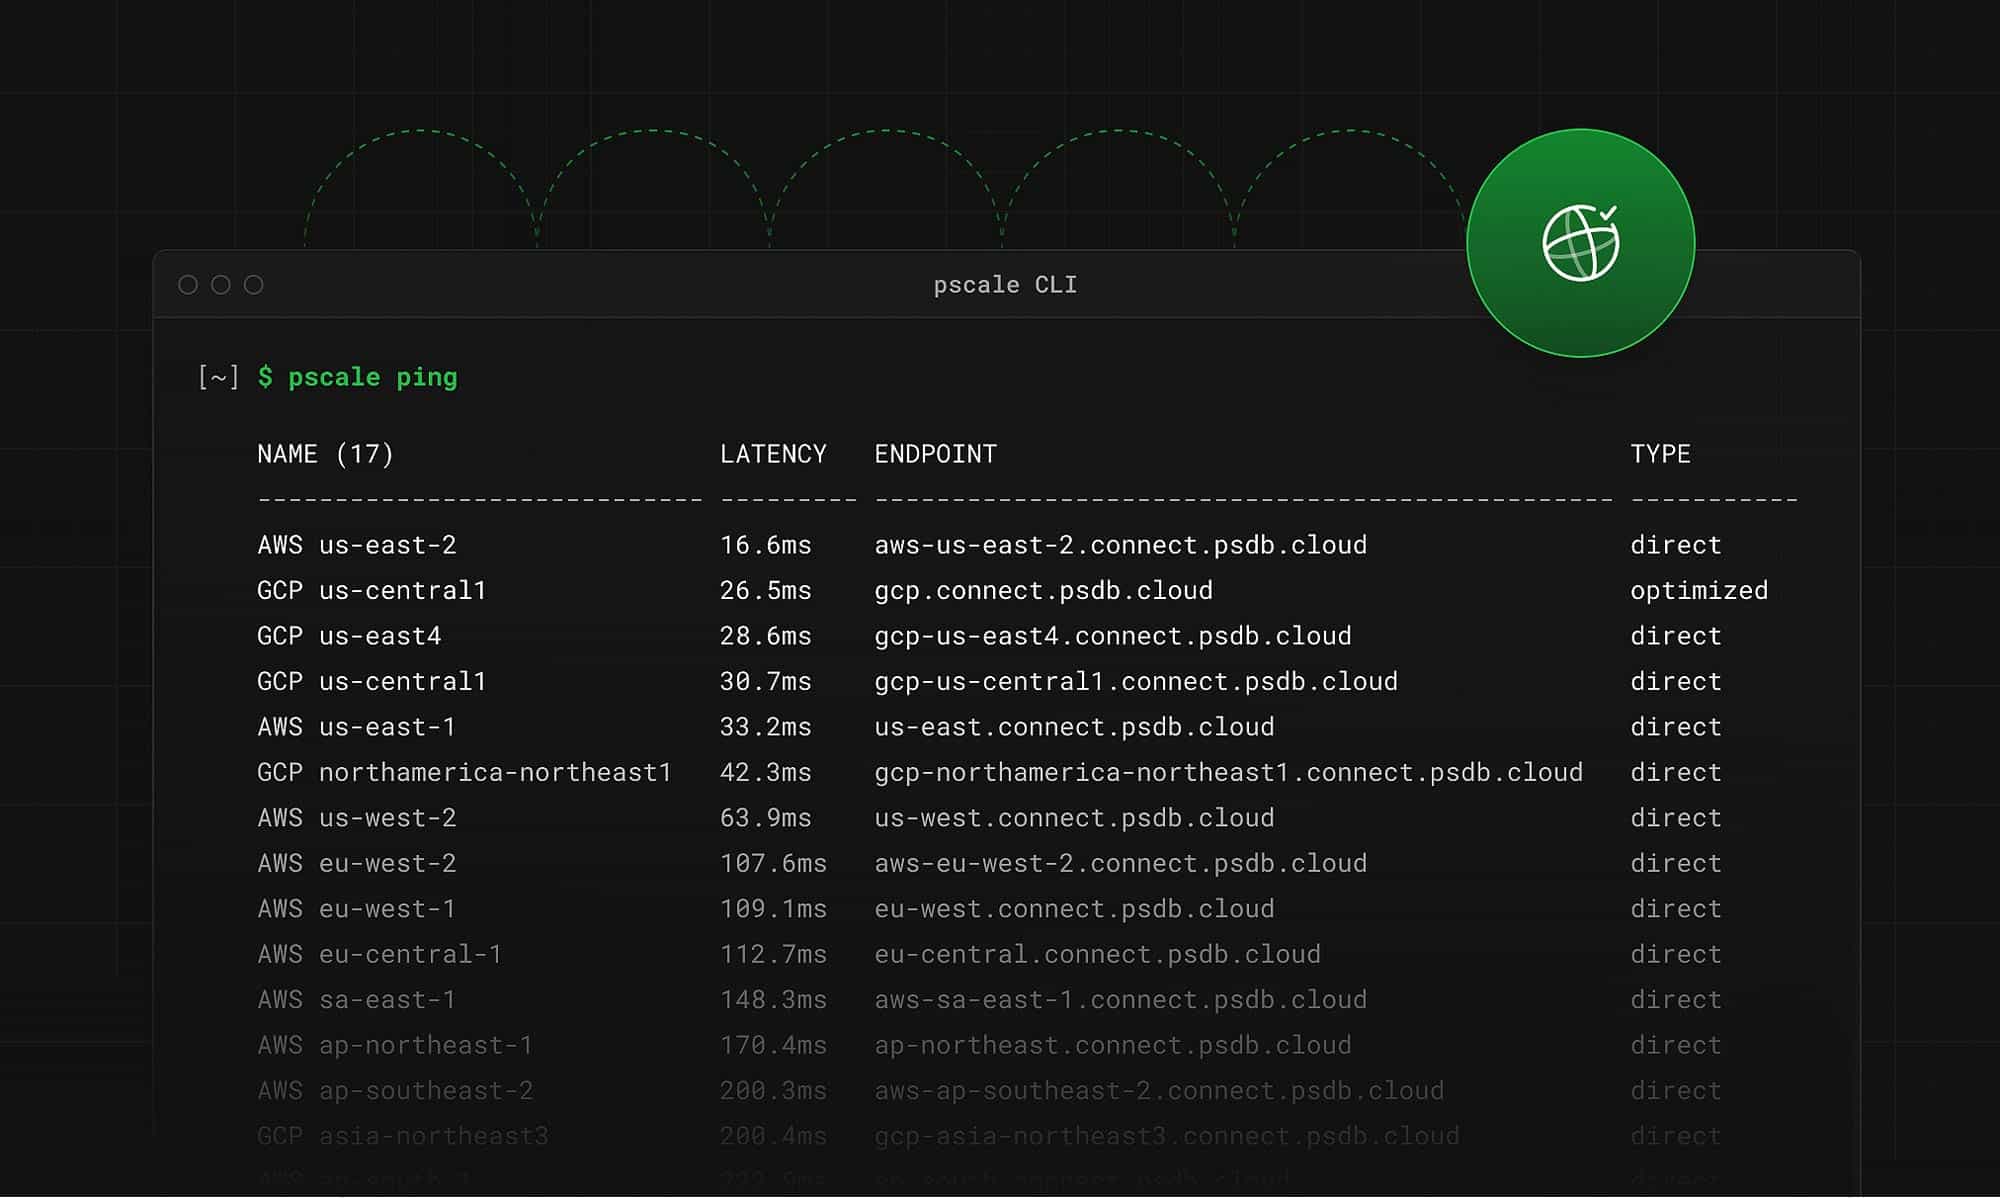Sort by the TYPE column header
The width and height of the screenshot is (2000, 1198).
click(x=1660, y=453)
